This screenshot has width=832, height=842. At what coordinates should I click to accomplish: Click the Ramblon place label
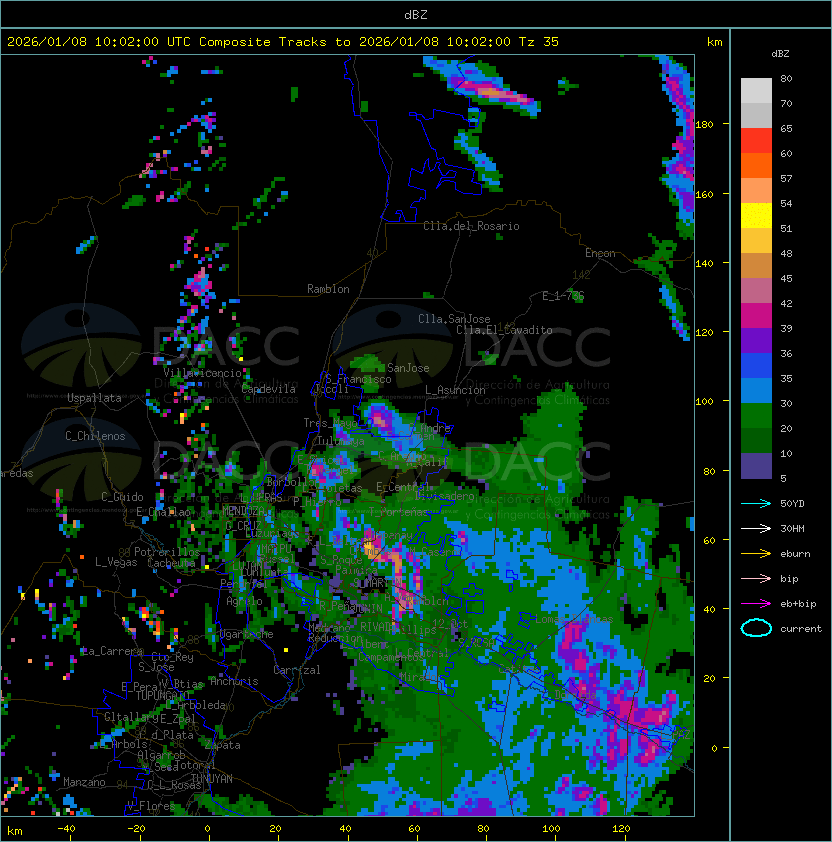click(x=328, y=289)
